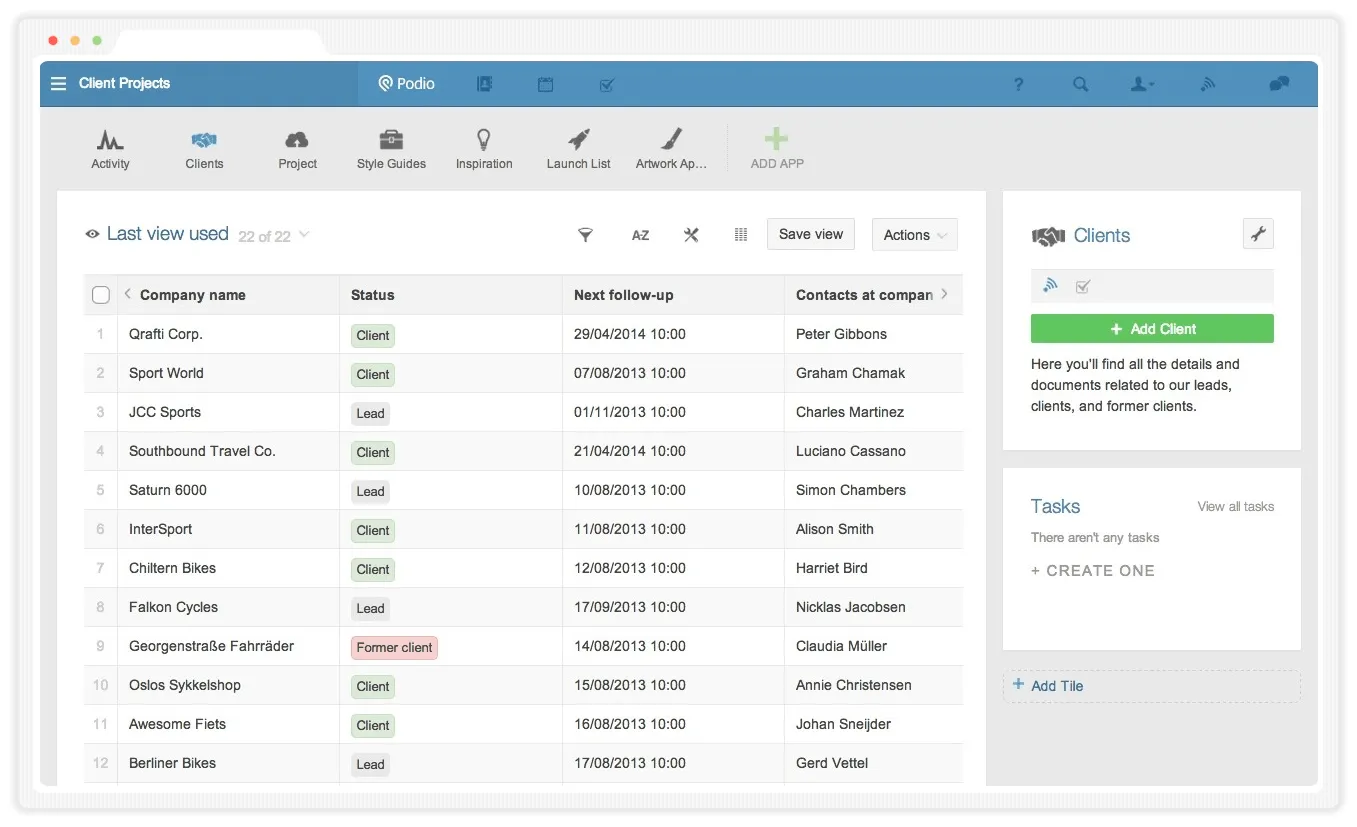Open the calendar icon in top bar

545,85
